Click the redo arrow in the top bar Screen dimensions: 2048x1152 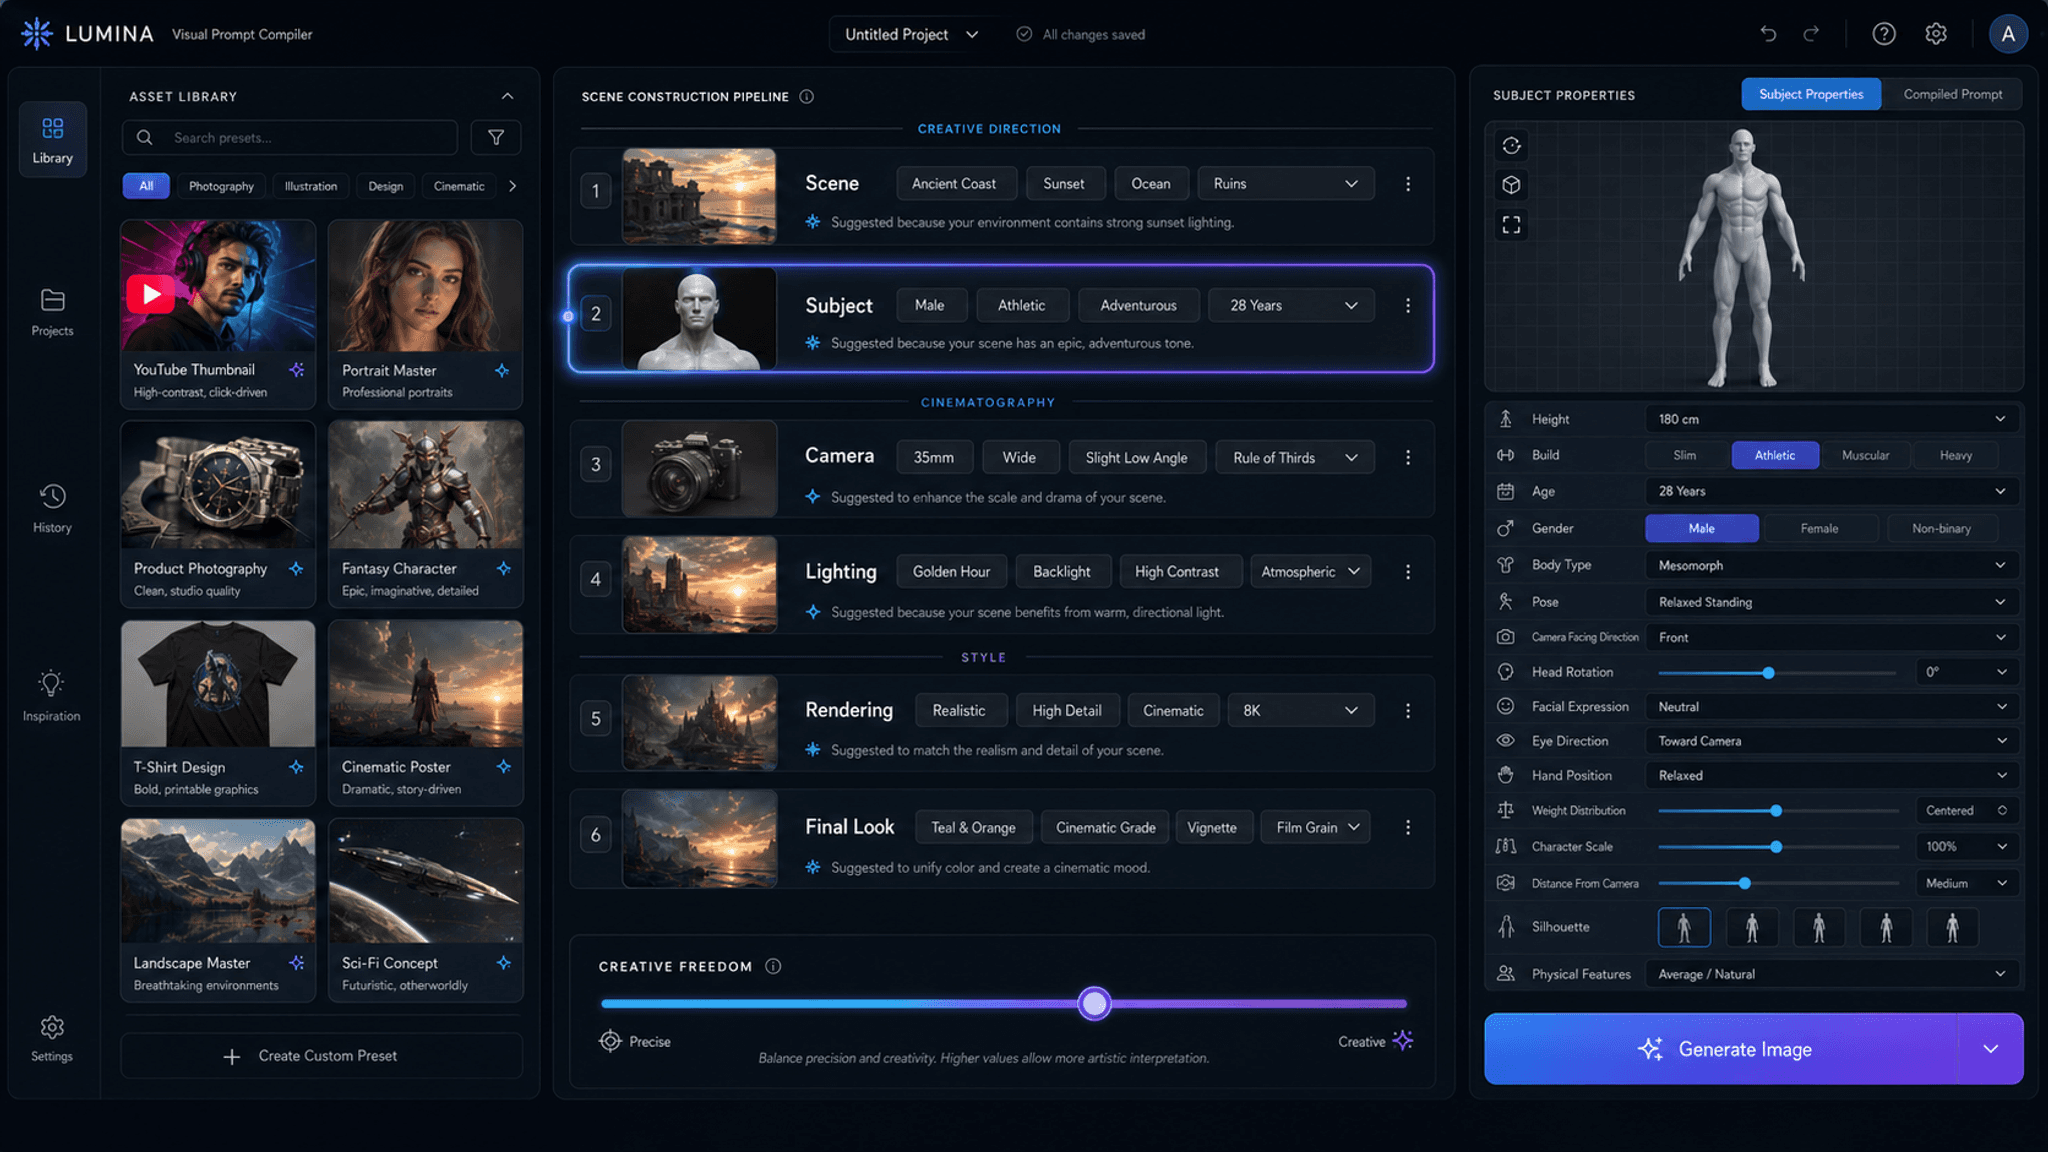click(1811, 34)
